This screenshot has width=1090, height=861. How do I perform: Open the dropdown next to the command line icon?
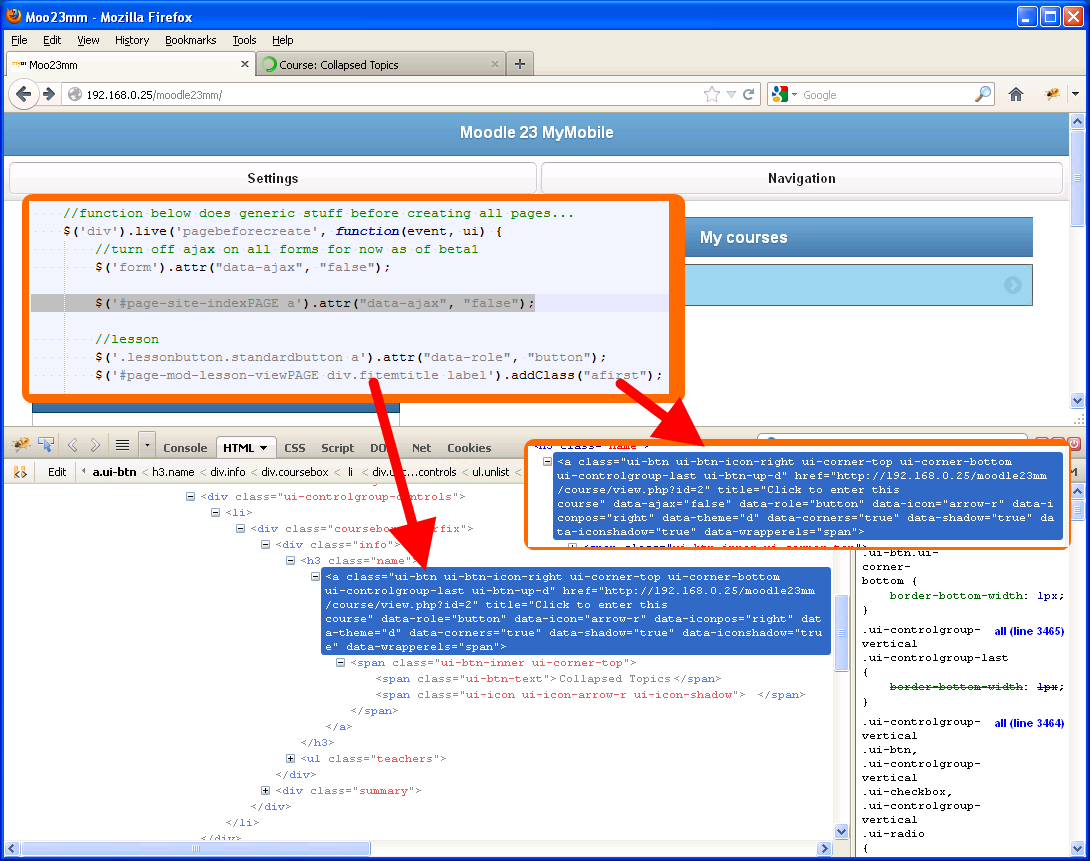click(147, 445)
